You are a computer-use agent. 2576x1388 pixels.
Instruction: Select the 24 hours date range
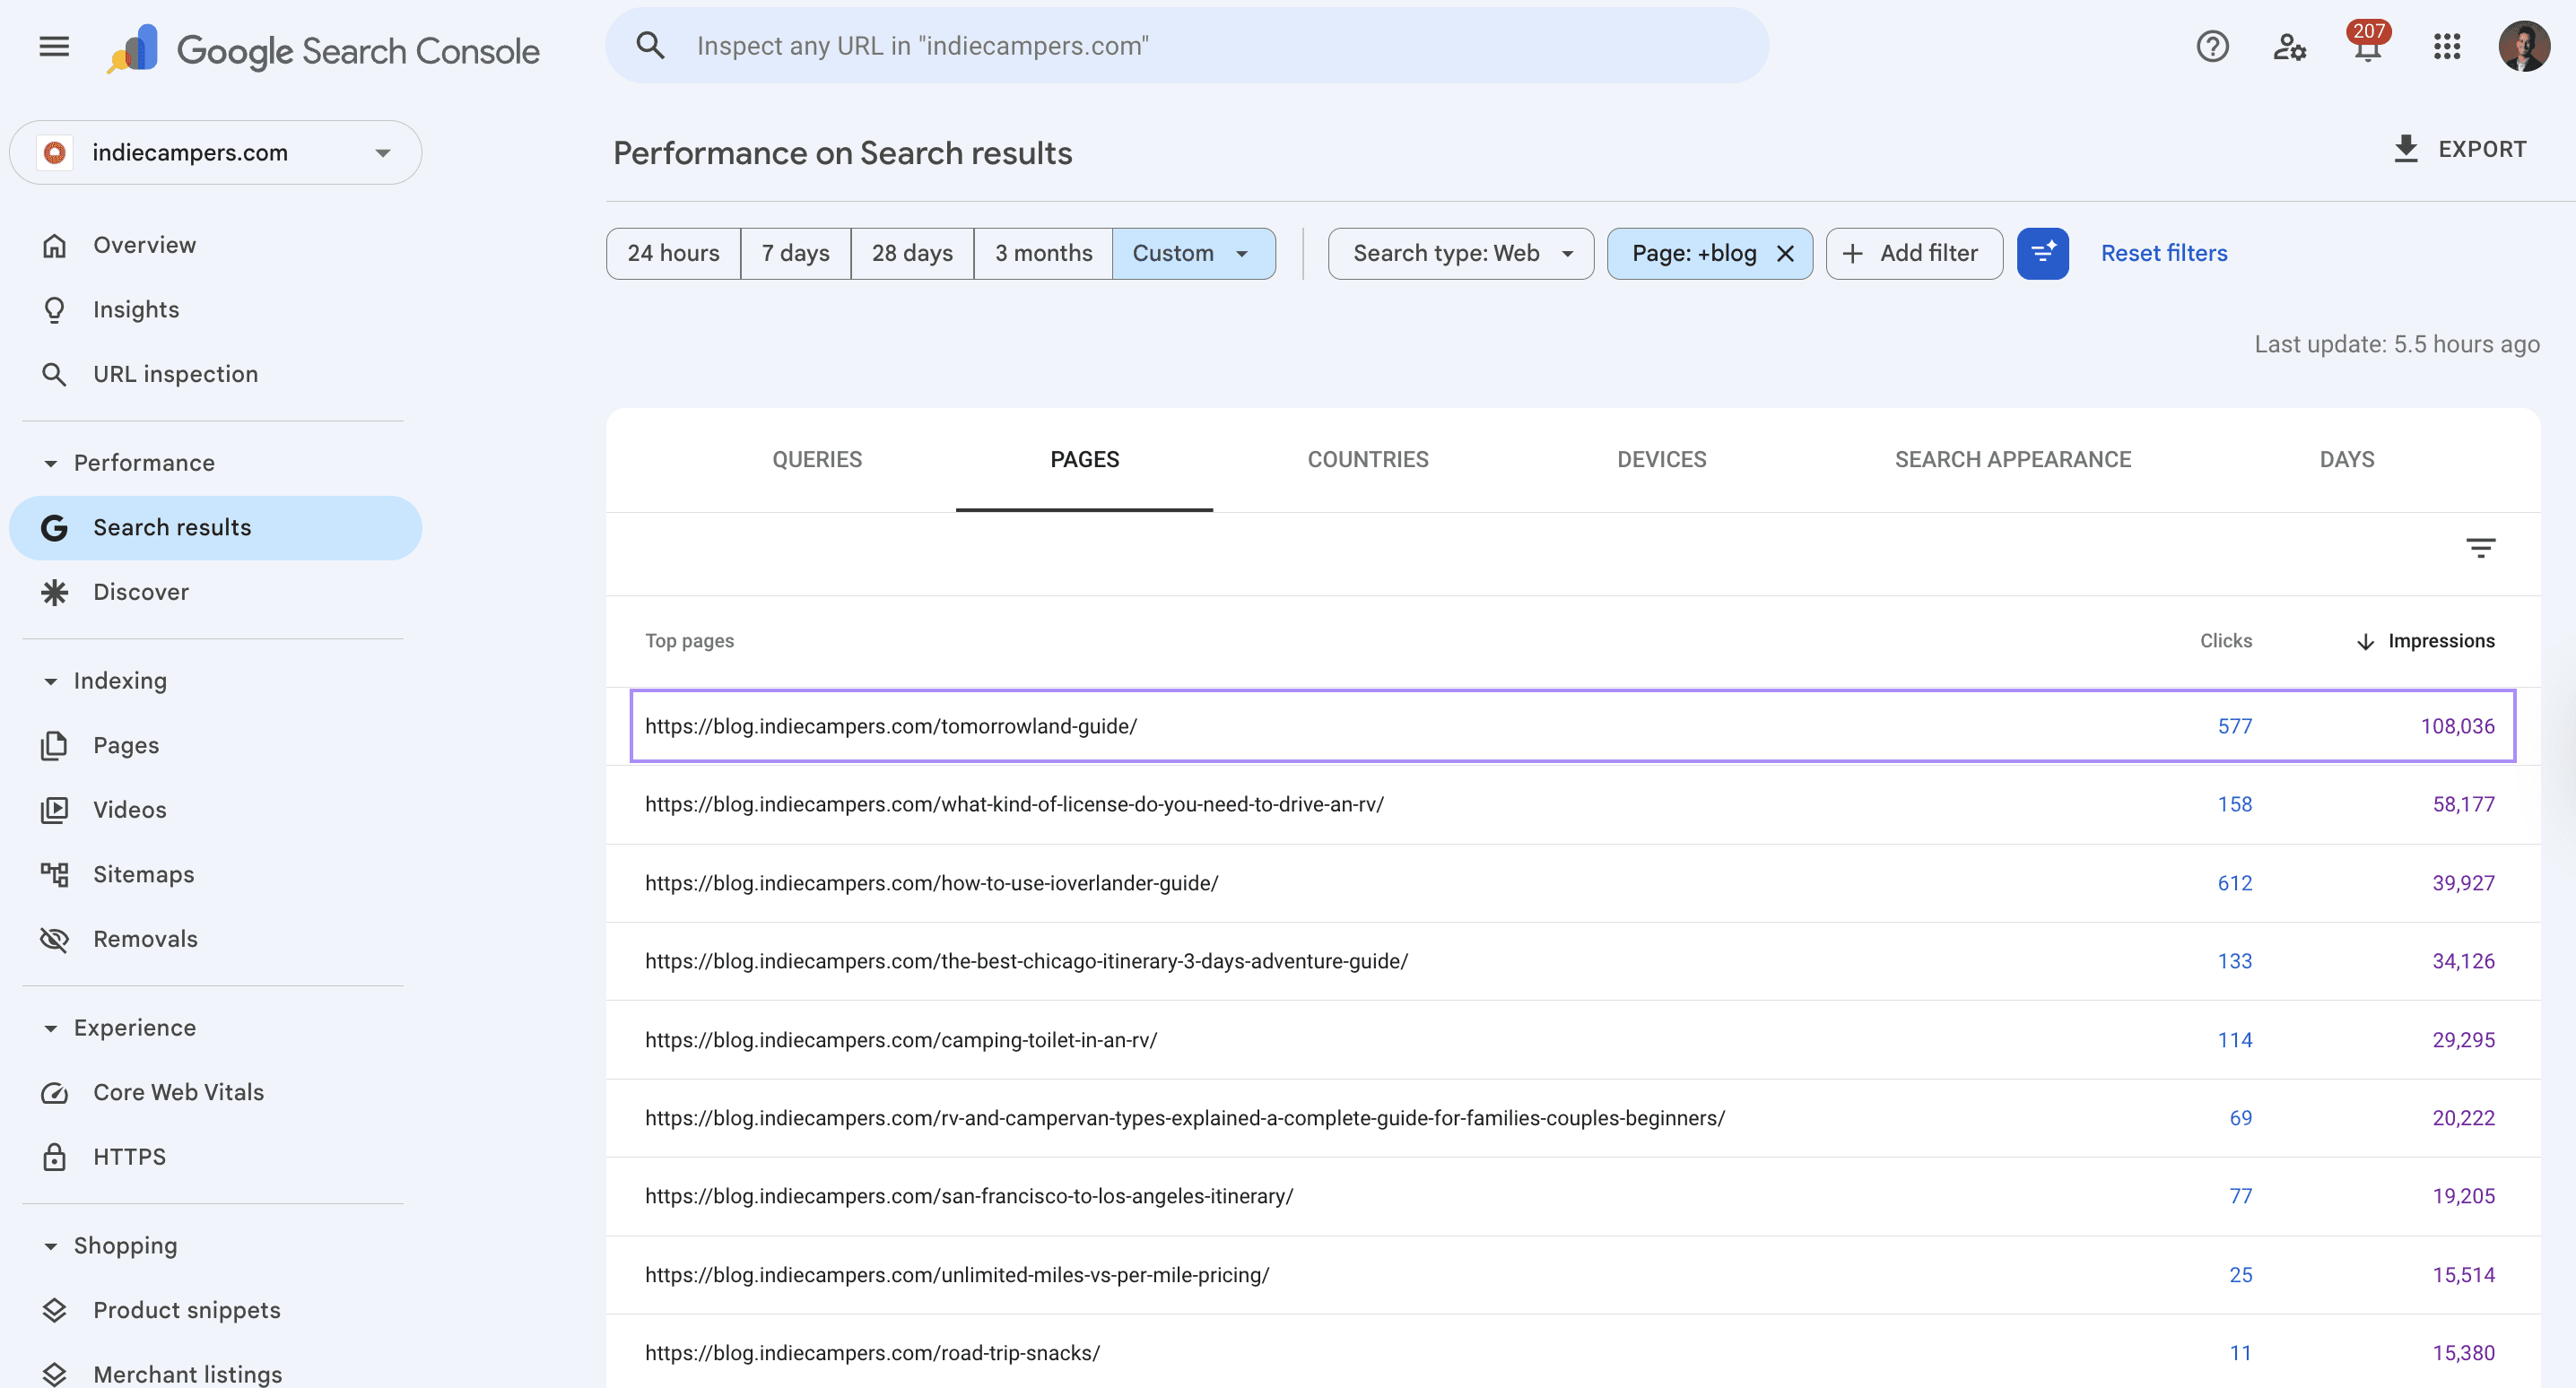tap(673, 253)
